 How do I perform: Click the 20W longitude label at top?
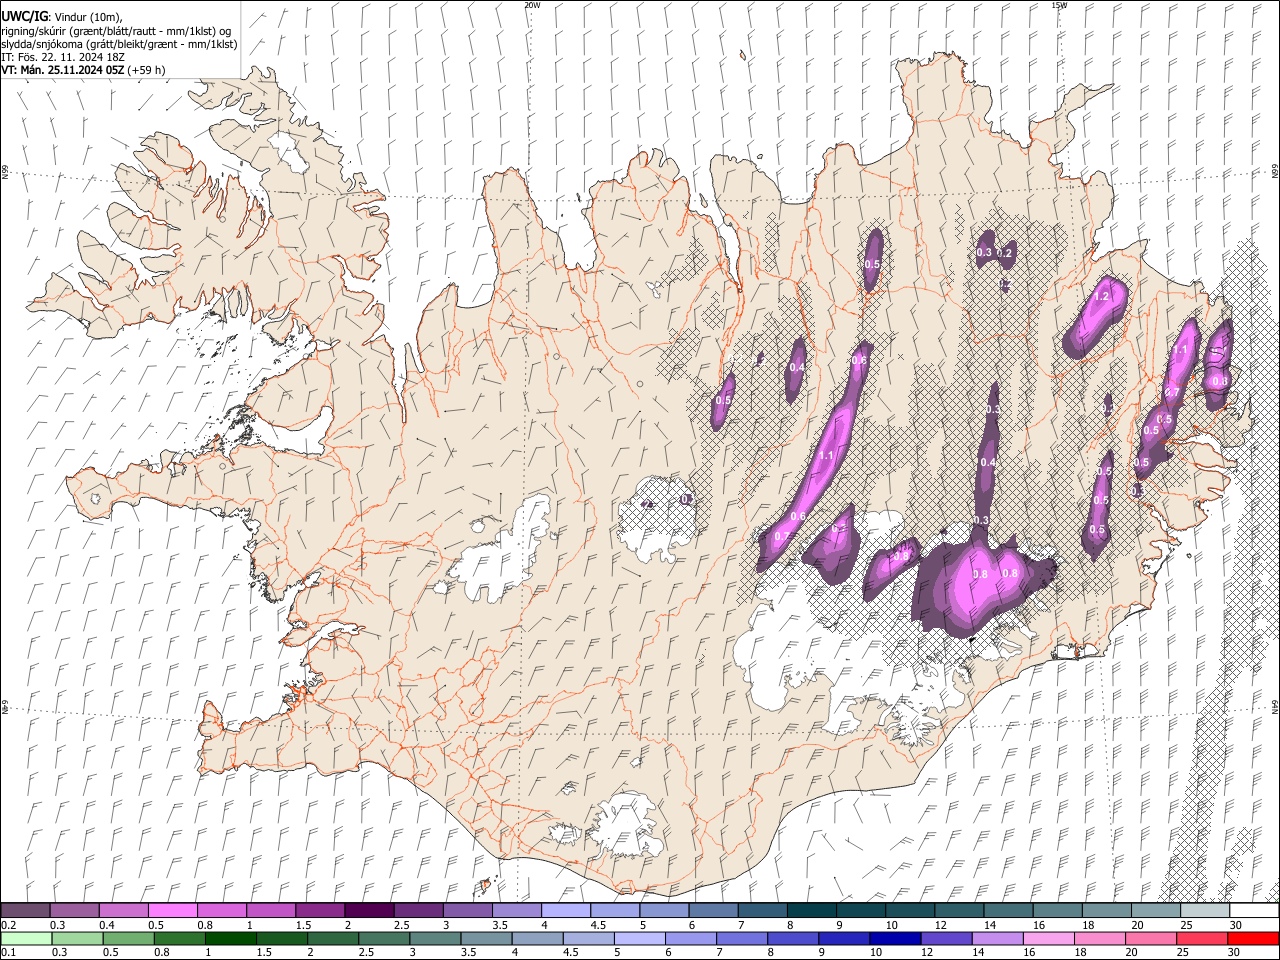532,5
